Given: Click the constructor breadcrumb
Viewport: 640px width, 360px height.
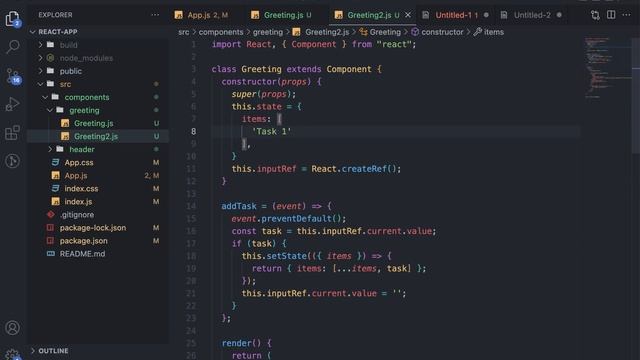Looking at the screenshot, I should [437, 32].
